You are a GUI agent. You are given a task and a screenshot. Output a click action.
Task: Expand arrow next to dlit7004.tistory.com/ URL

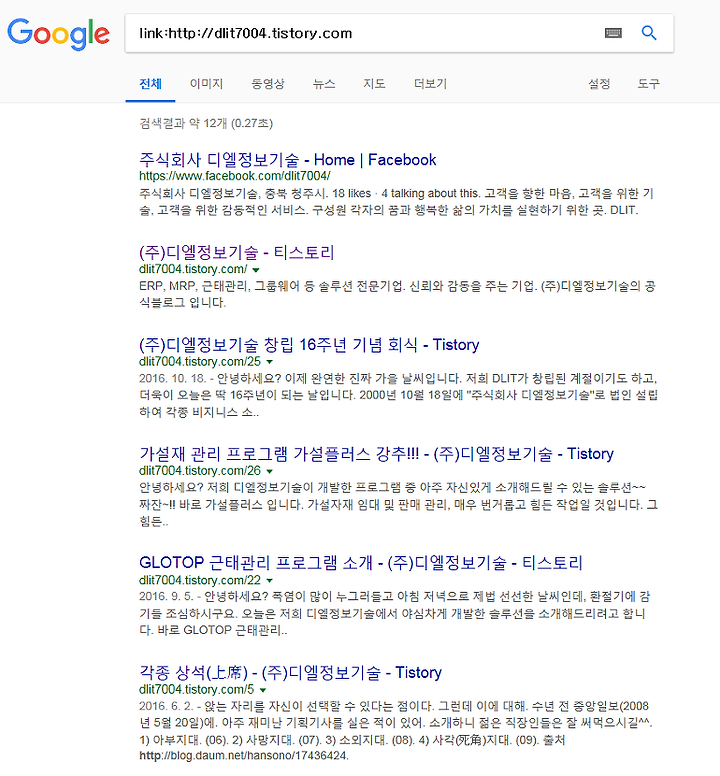(x=256, y=270)
